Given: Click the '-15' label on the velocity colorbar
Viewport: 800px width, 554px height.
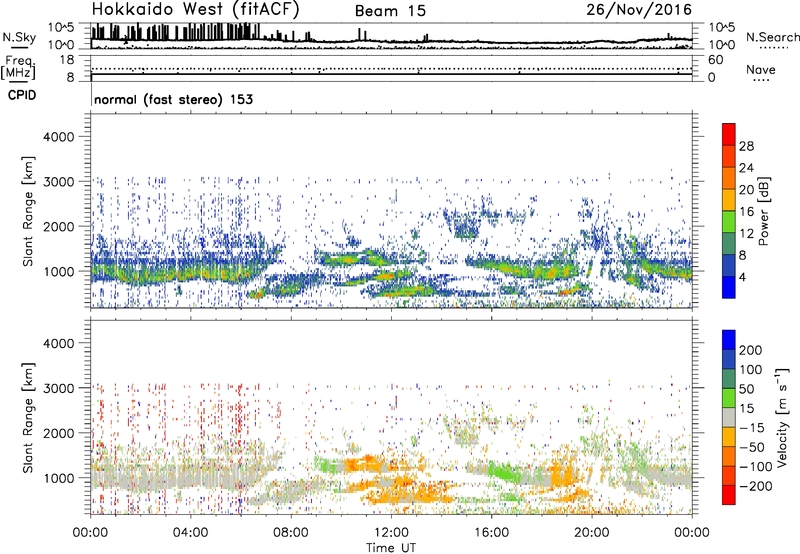Looking at the screenshot, I should [x=752, y=428].
